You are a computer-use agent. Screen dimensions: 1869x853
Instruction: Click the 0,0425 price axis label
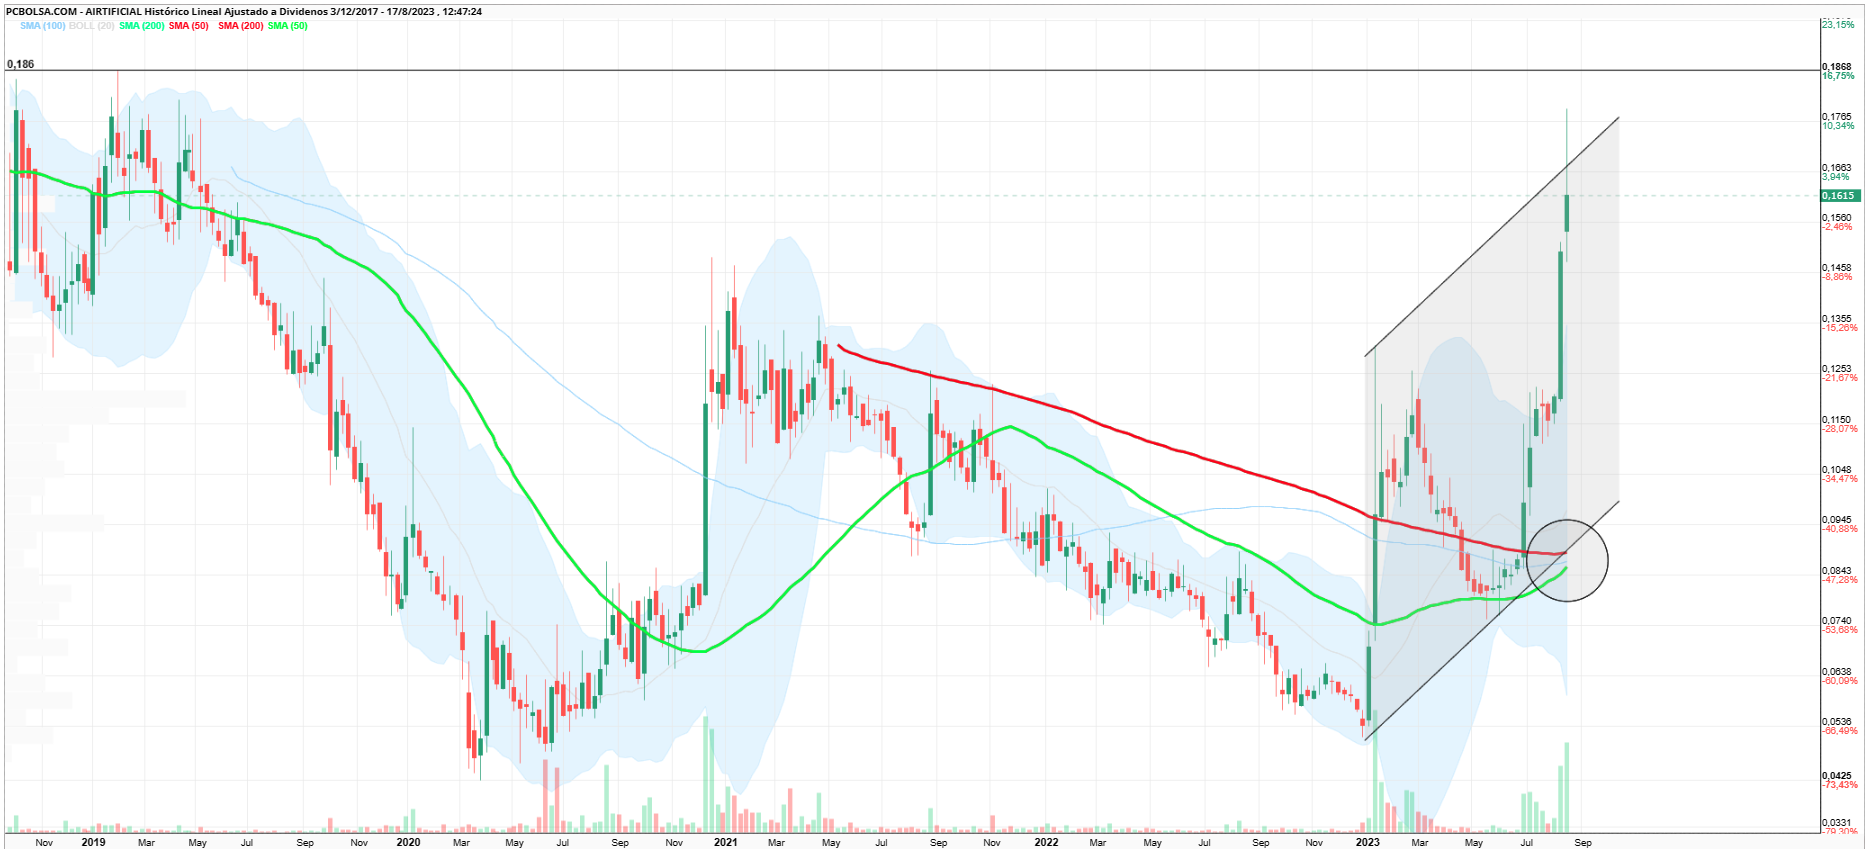[1837, 776]
